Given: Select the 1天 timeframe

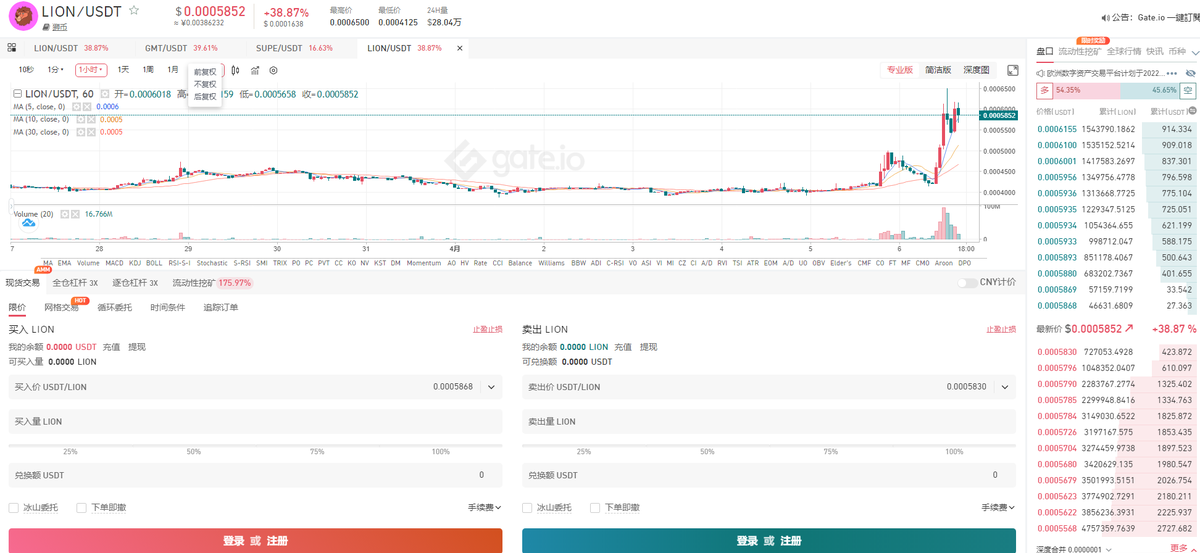Looking at the screenshot, I should 123,70.
